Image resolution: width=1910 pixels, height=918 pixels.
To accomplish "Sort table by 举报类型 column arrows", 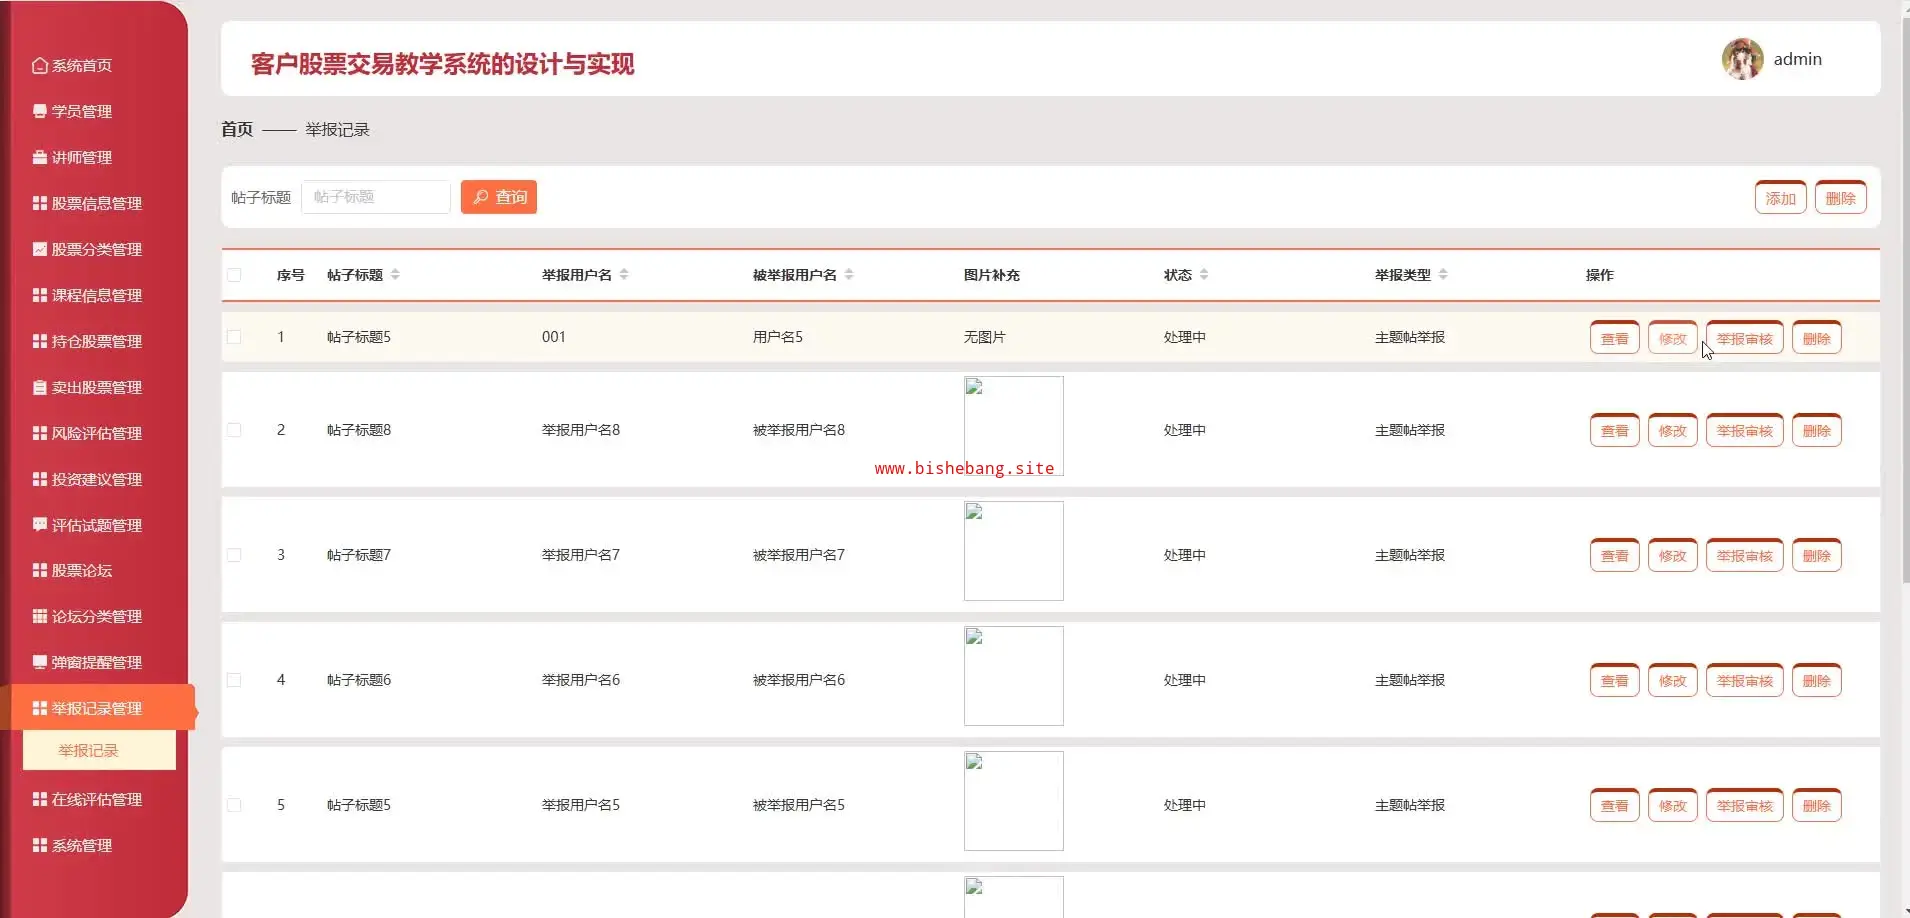I will coord(1443,275).
